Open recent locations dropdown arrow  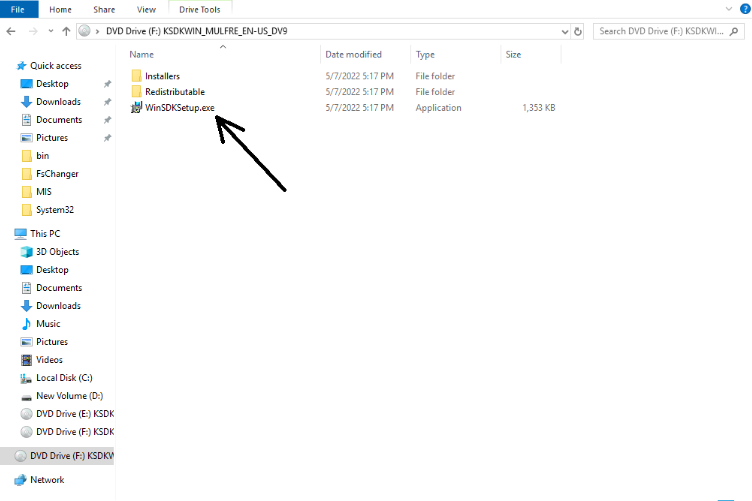pyautogui.click(x=51, y=31)
